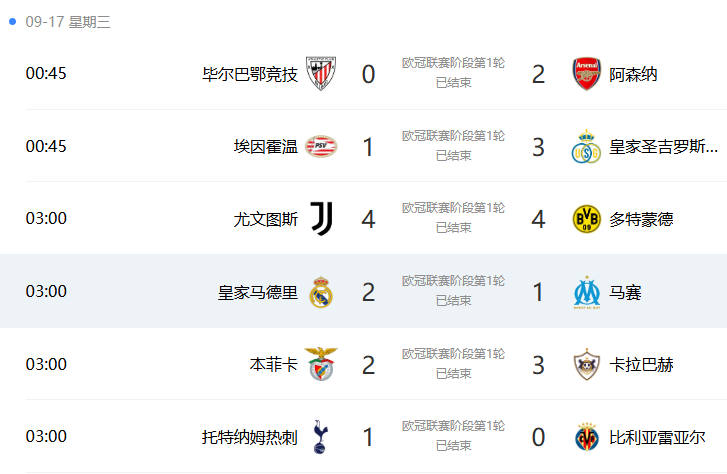Click the 09-17 星期三 date header
The image size is (727, 474).
(68, 22)
